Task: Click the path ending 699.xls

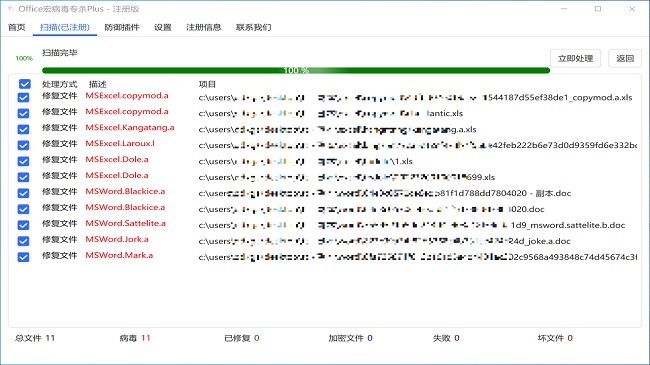Action: [x=347, y=177]
